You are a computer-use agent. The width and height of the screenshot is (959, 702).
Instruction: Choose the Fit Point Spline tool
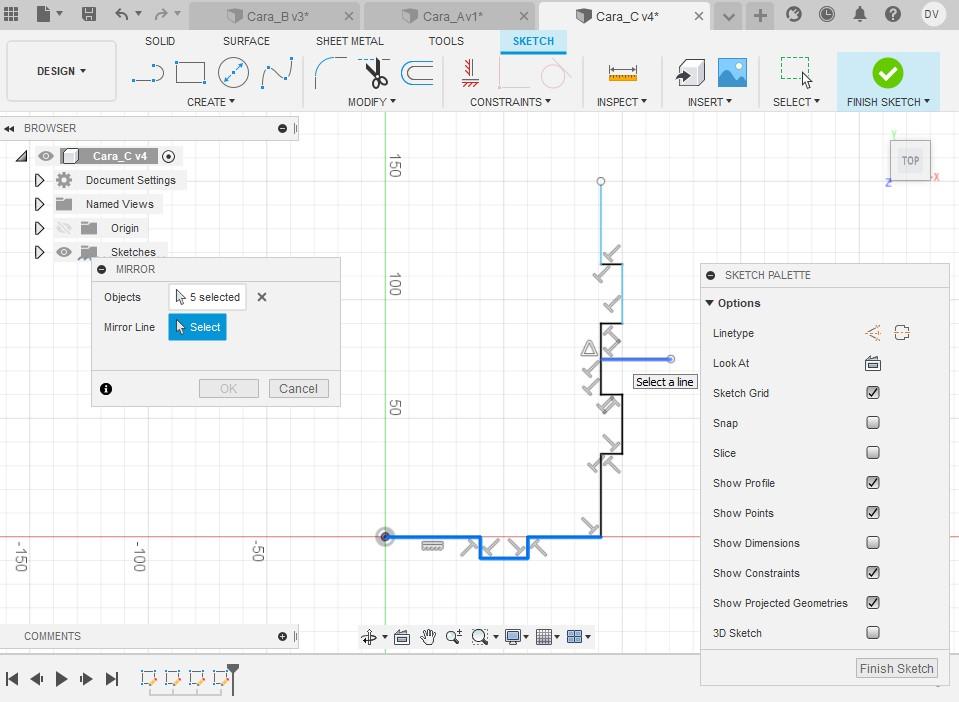tap(276, 73)
